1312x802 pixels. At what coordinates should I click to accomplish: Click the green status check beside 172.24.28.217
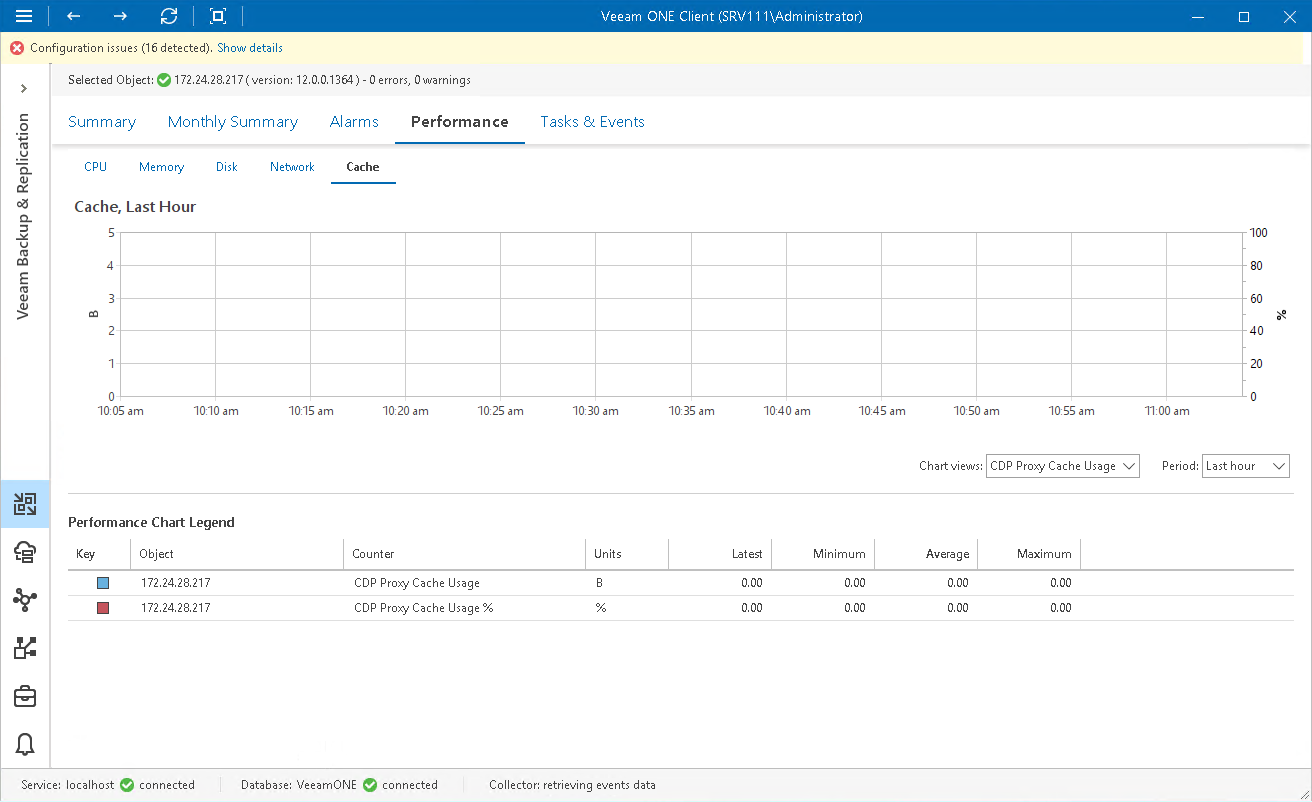tap(164, 80)
